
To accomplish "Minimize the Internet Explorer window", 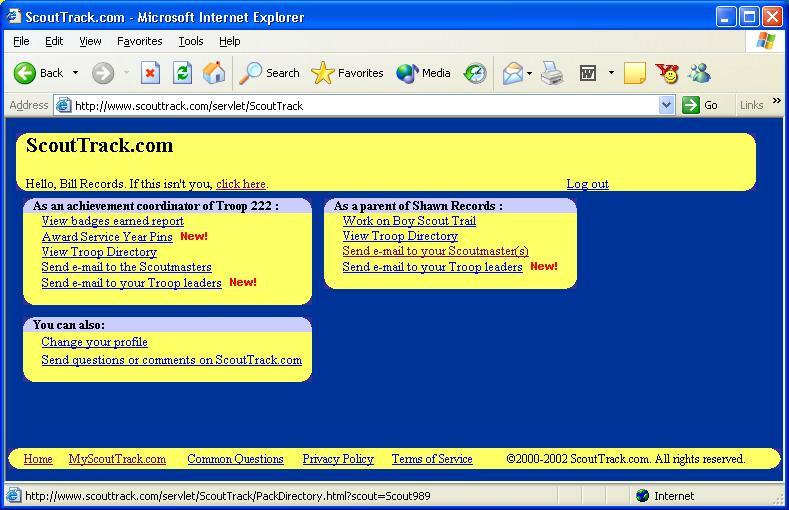I will click(725, 17).
